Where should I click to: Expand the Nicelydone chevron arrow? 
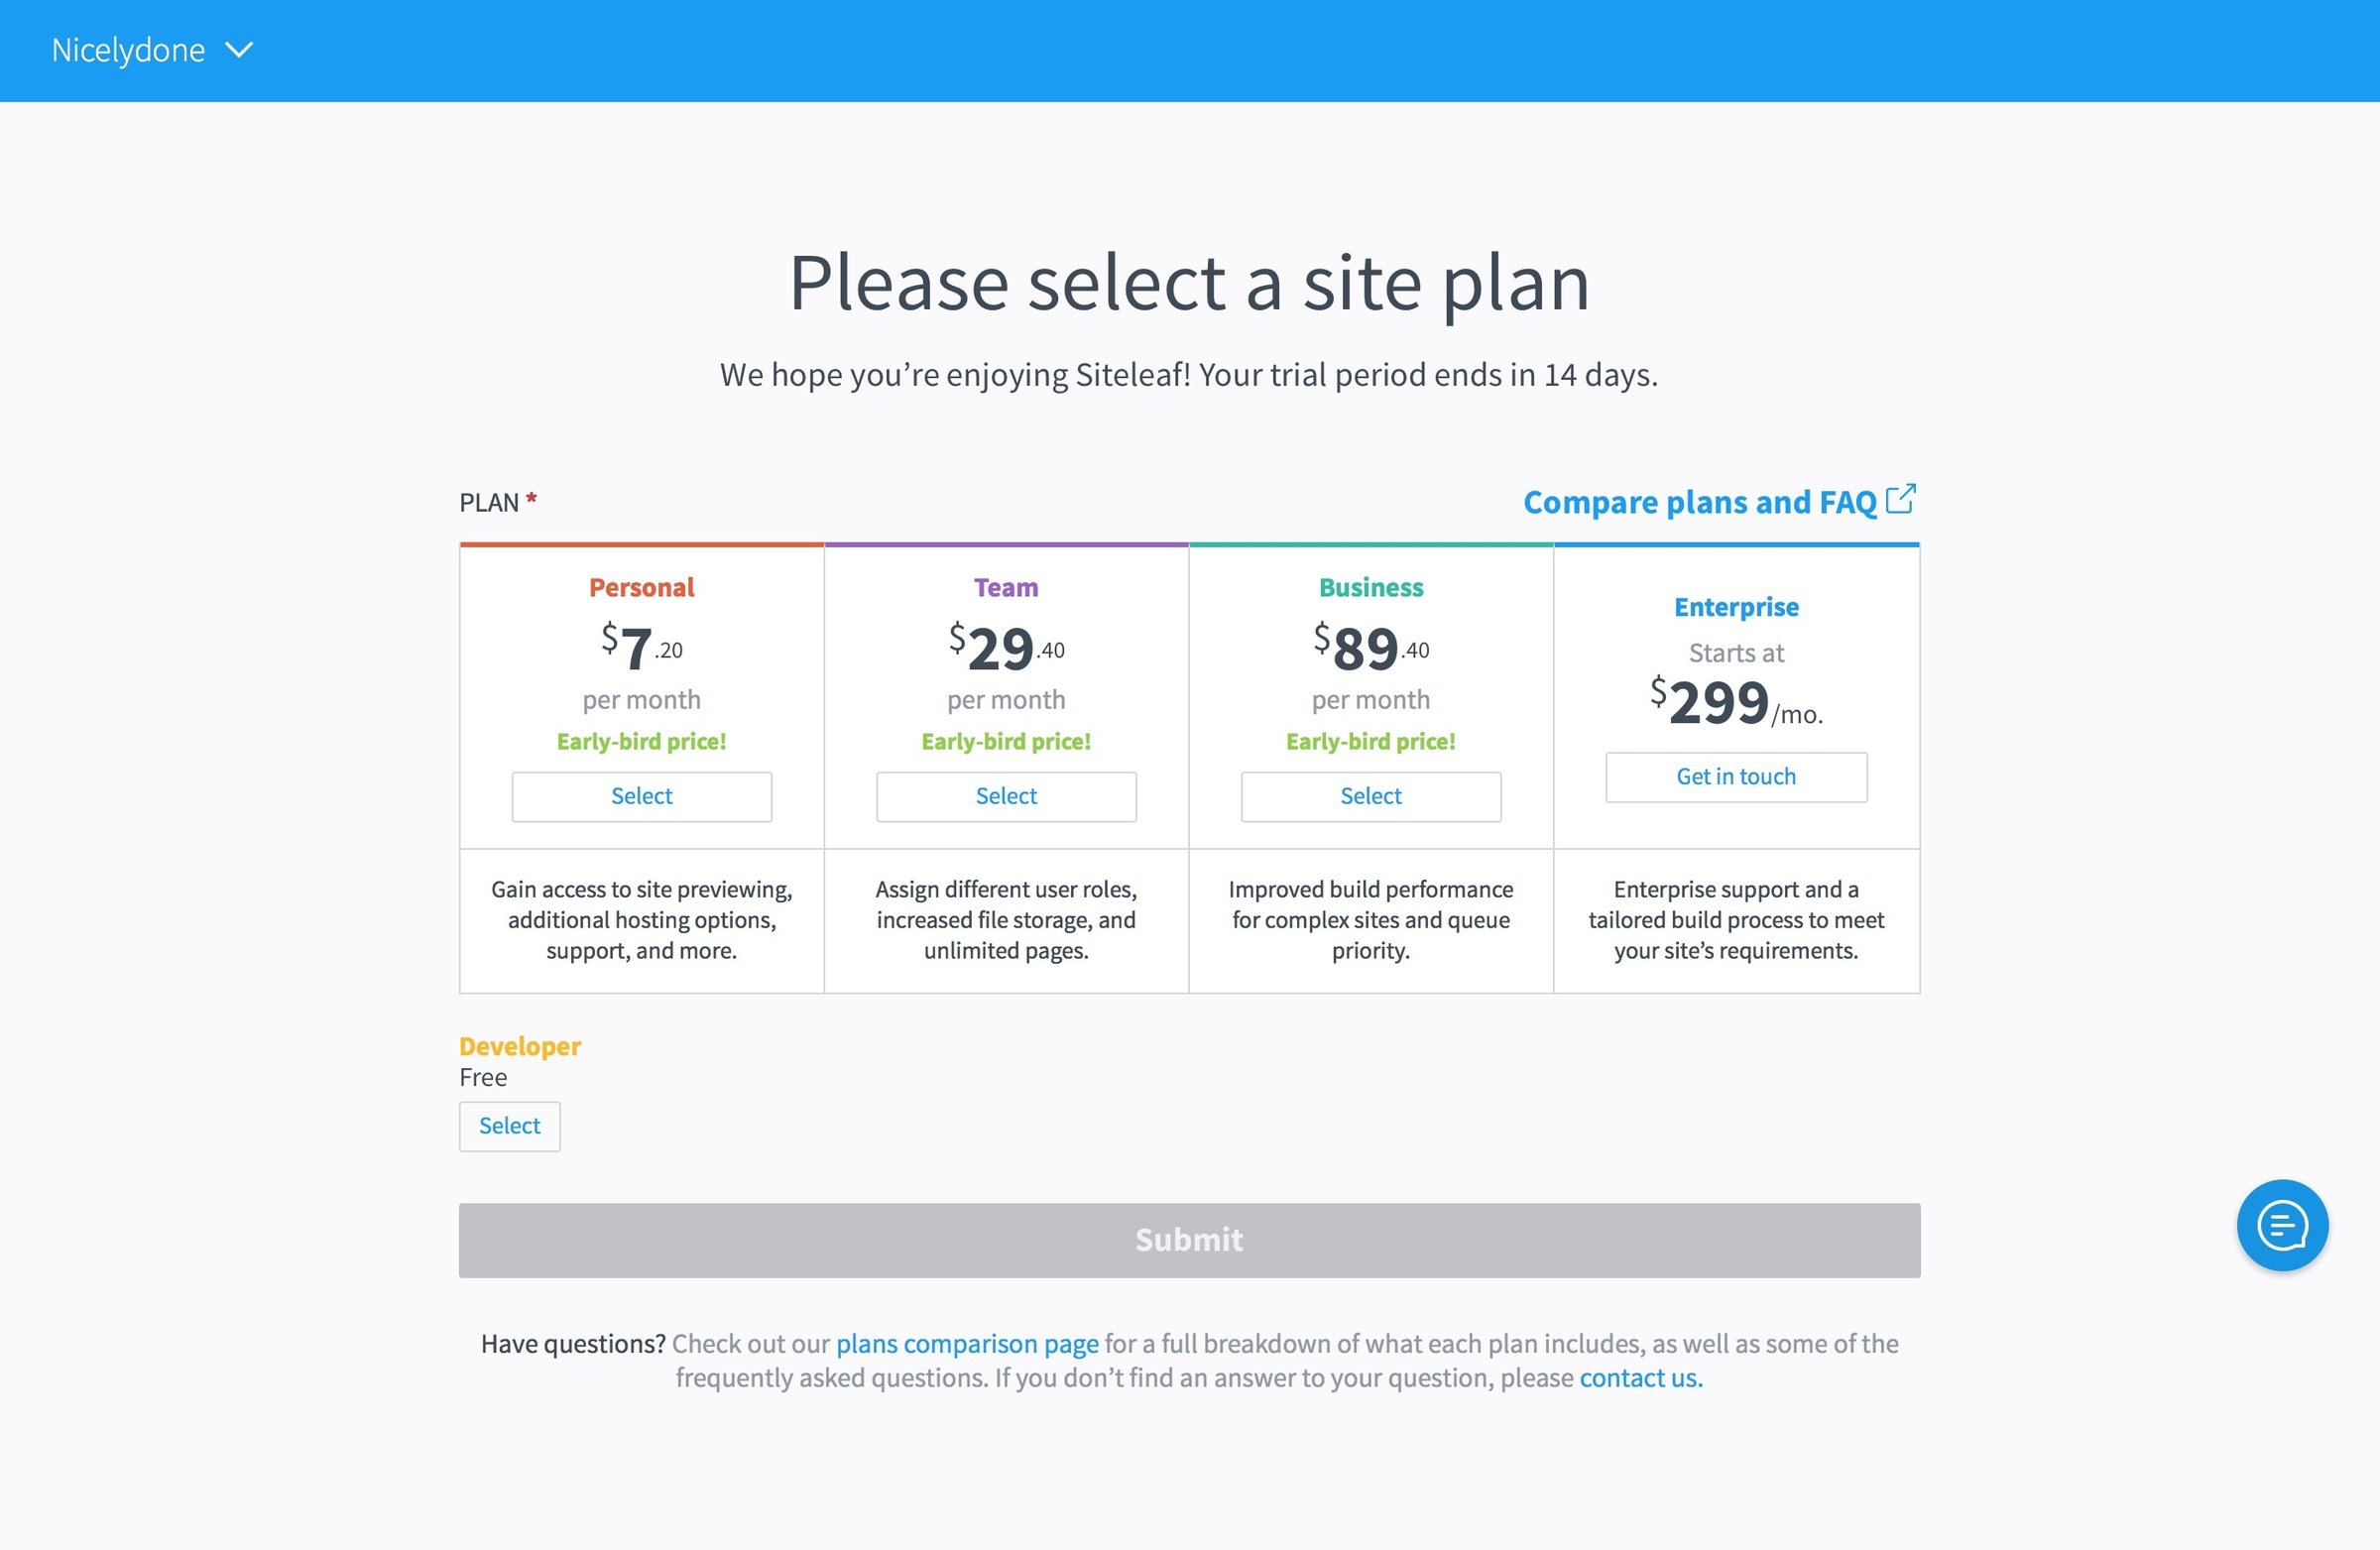tap(239, 50)
